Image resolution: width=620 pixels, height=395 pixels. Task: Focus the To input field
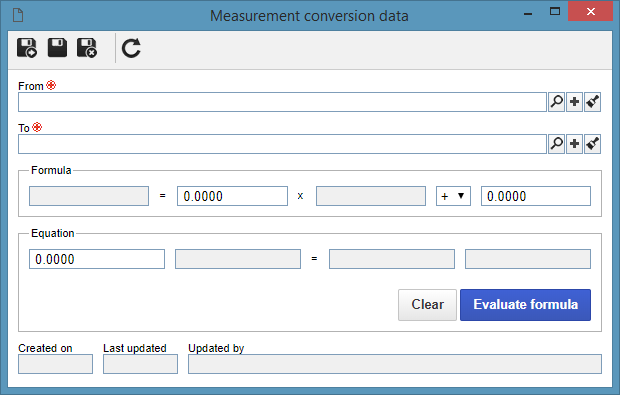pos(282,144)
